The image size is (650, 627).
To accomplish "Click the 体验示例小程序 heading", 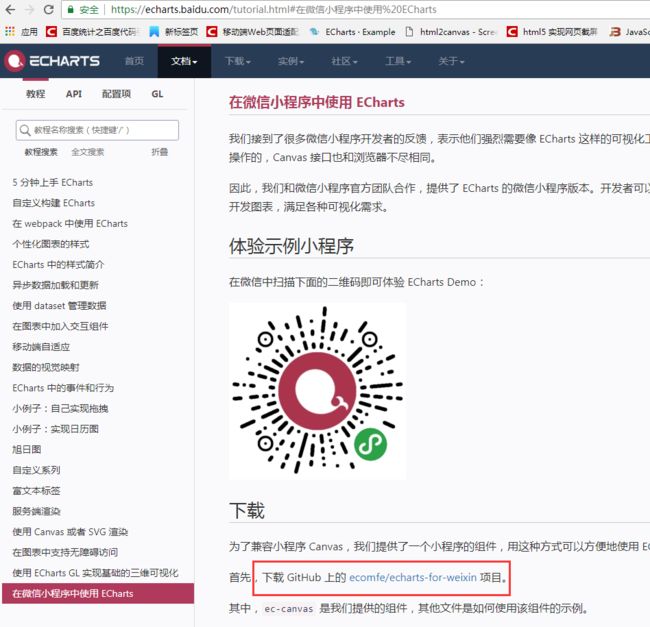I will tap(291, 246).
